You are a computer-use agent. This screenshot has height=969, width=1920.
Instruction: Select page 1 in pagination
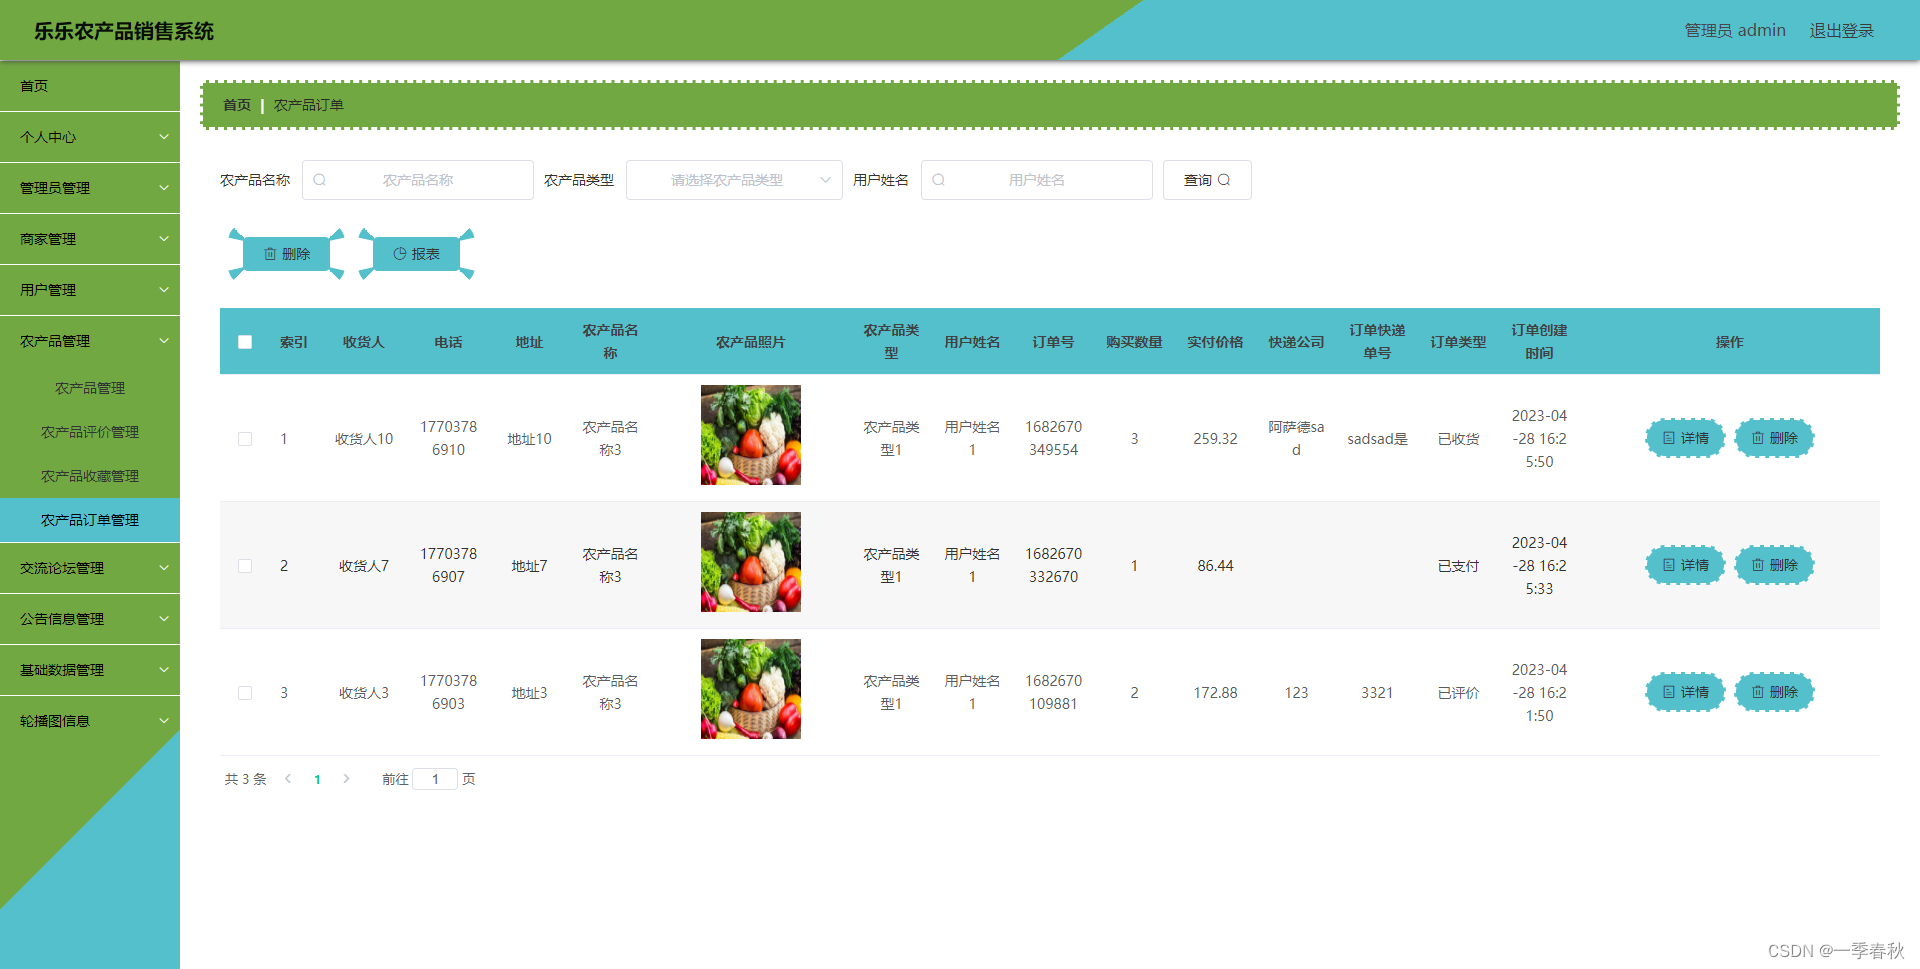pos(317,779)
